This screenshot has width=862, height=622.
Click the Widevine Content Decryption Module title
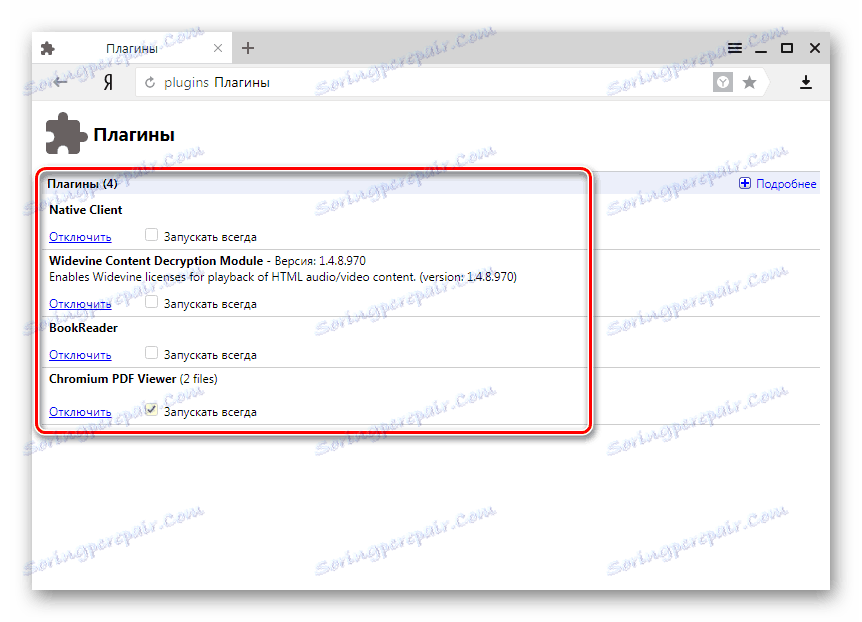(156, 261)
